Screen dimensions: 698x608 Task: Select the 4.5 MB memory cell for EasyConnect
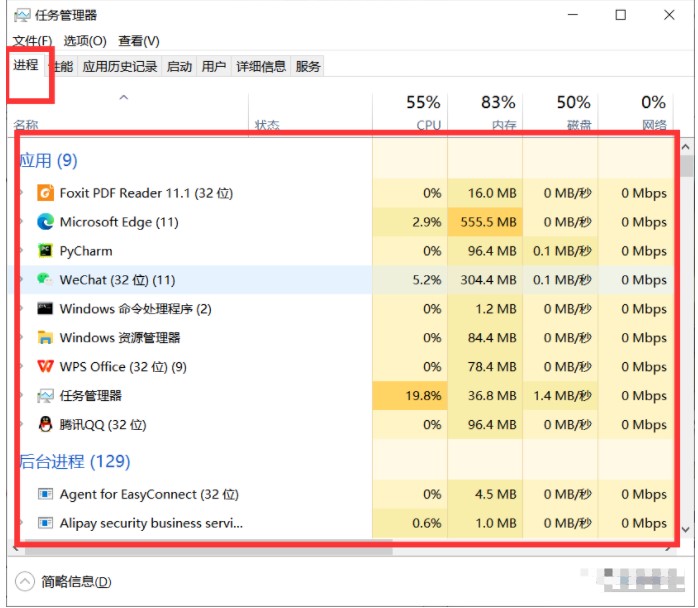[x=485, y=494]
